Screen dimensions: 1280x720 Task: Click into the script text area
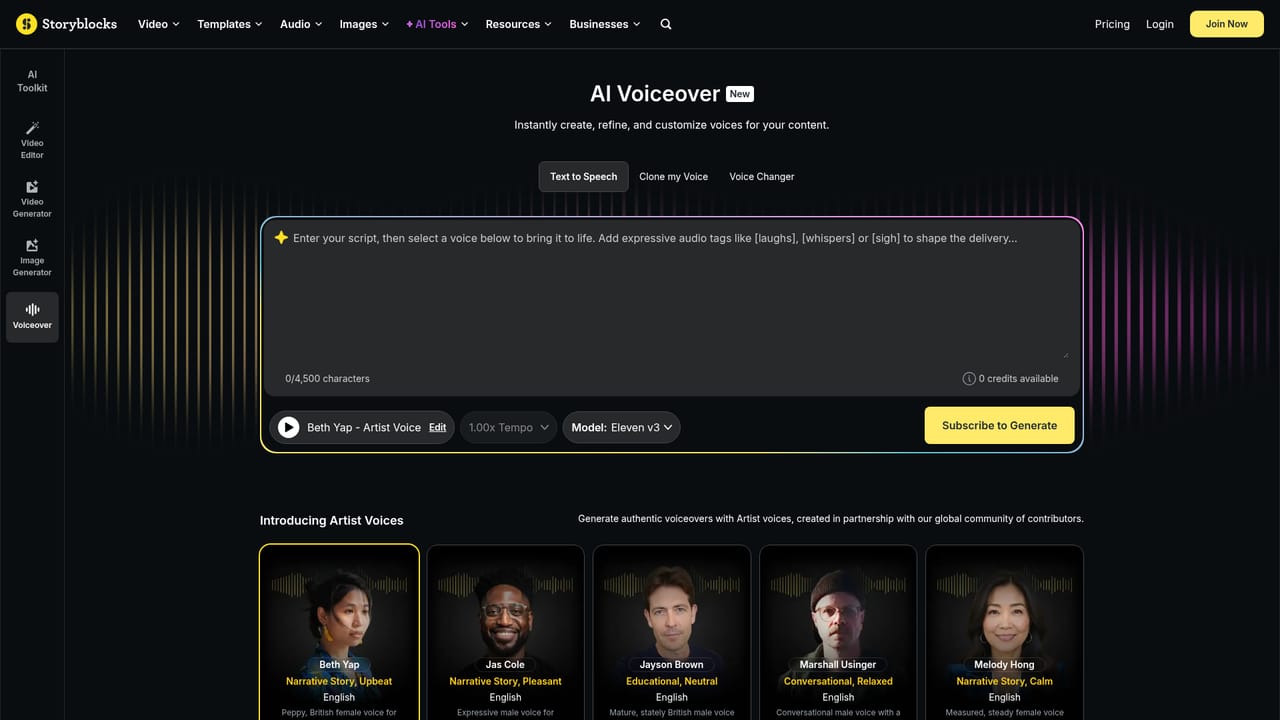click(x=672, y=295)
